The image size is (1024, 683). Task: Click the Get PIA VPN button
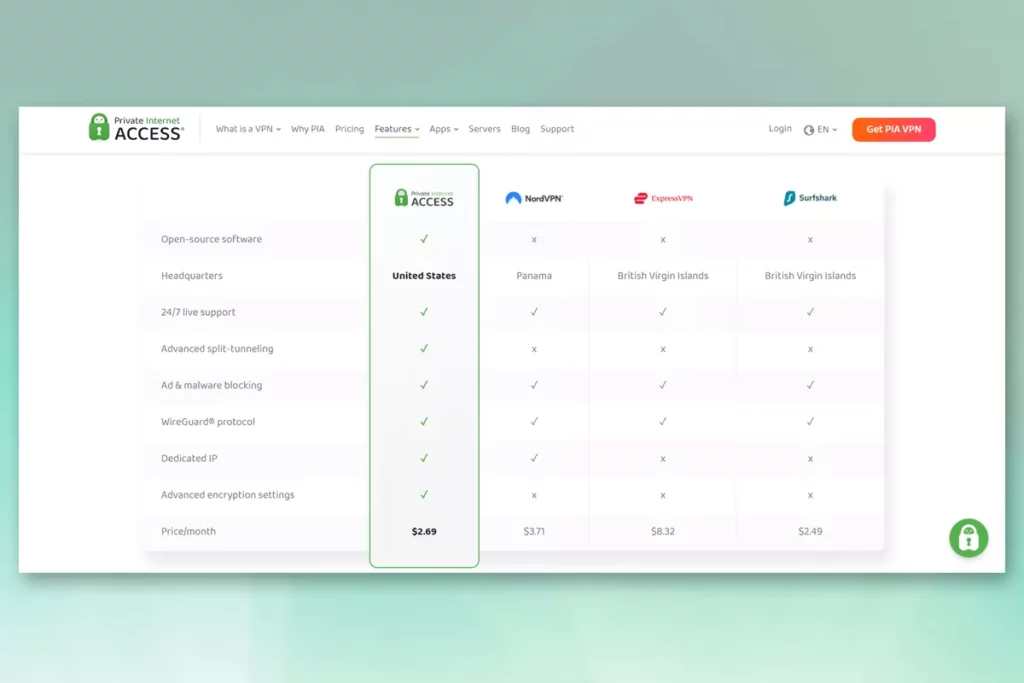pos(893,129)
